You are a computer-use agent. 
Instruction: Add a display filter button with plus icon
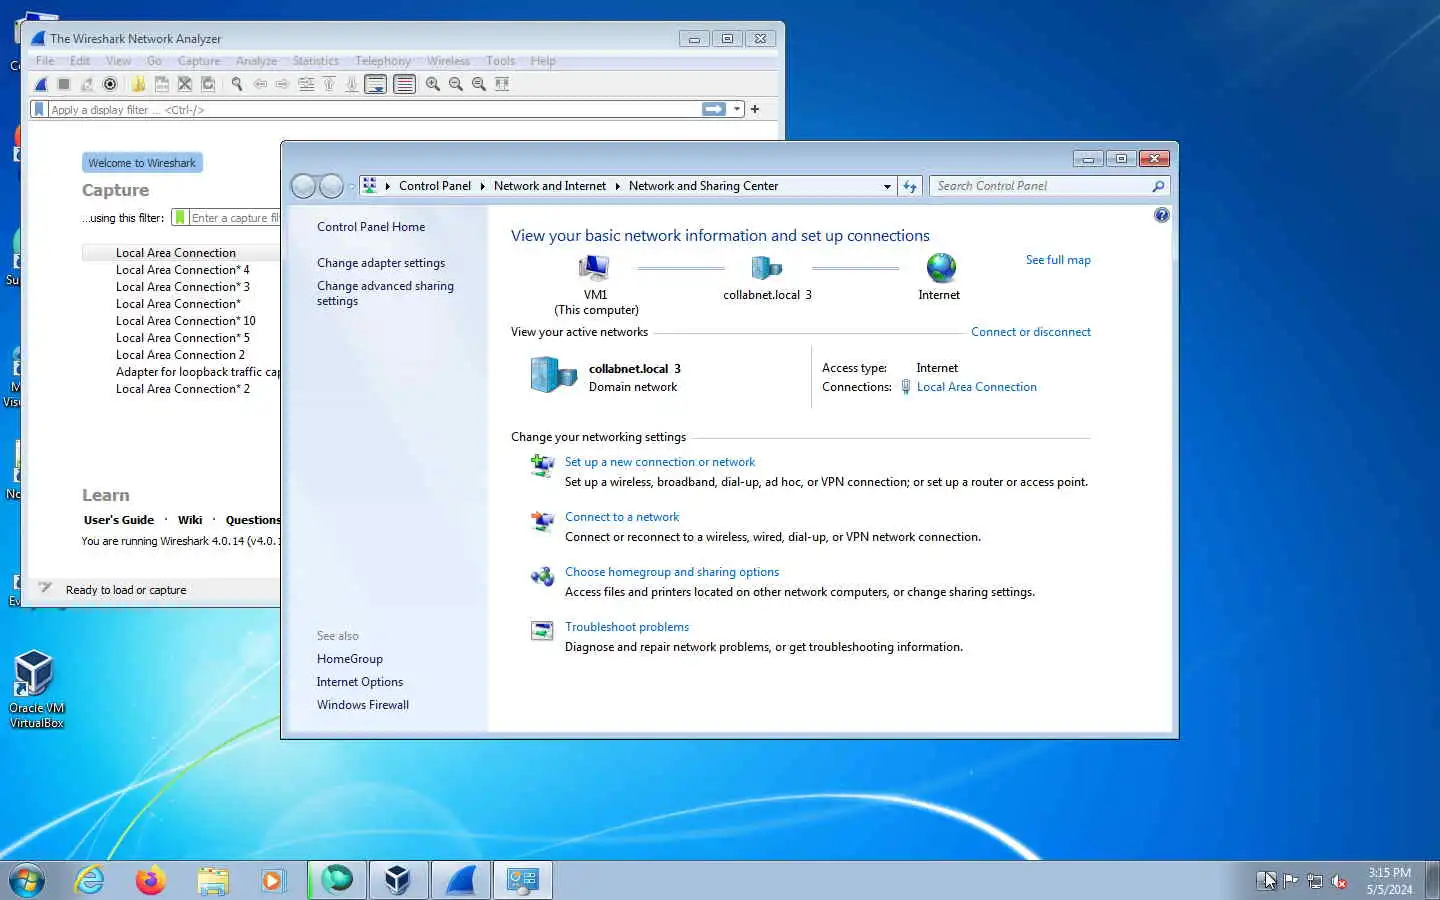755,109
